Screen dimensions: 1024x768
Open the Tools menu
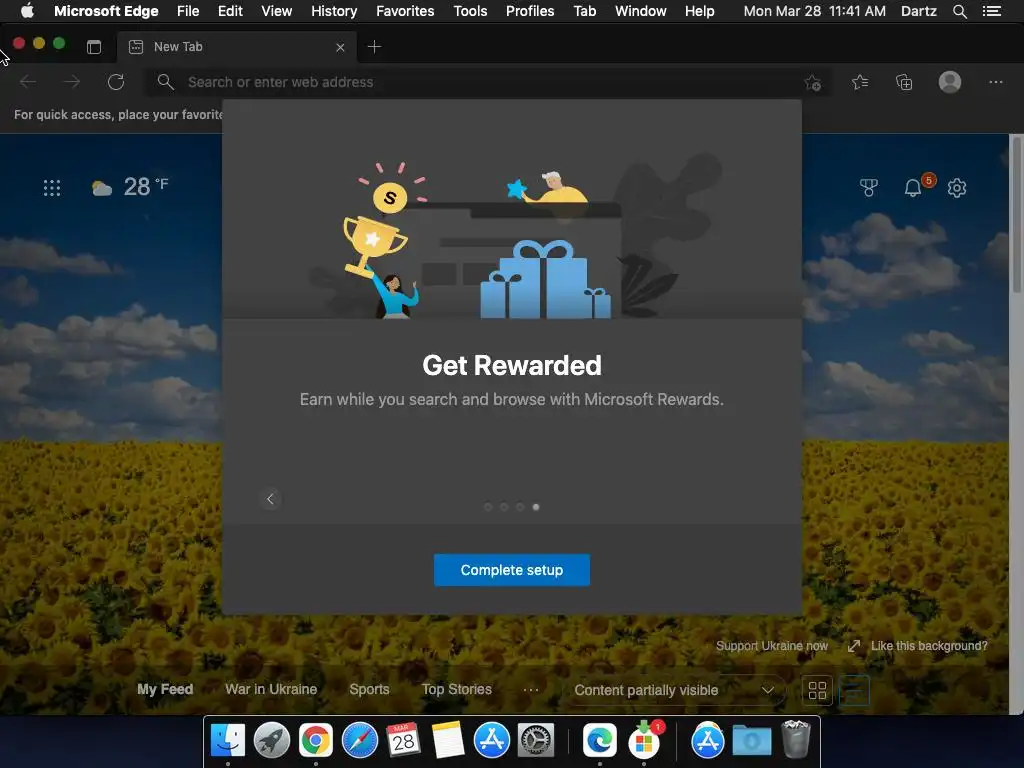point(470,11)
